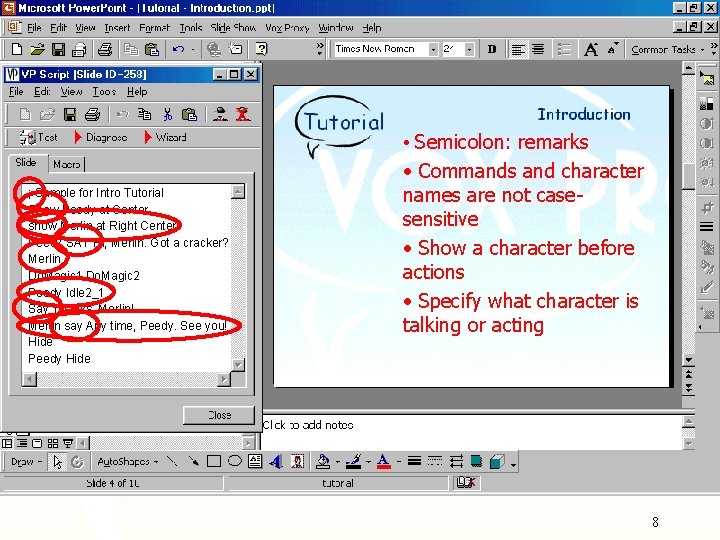Open a file with PowerPoint's Open folder icon
Image resolution: width=720 pixels, height=540 pixels.
[38, 49]
